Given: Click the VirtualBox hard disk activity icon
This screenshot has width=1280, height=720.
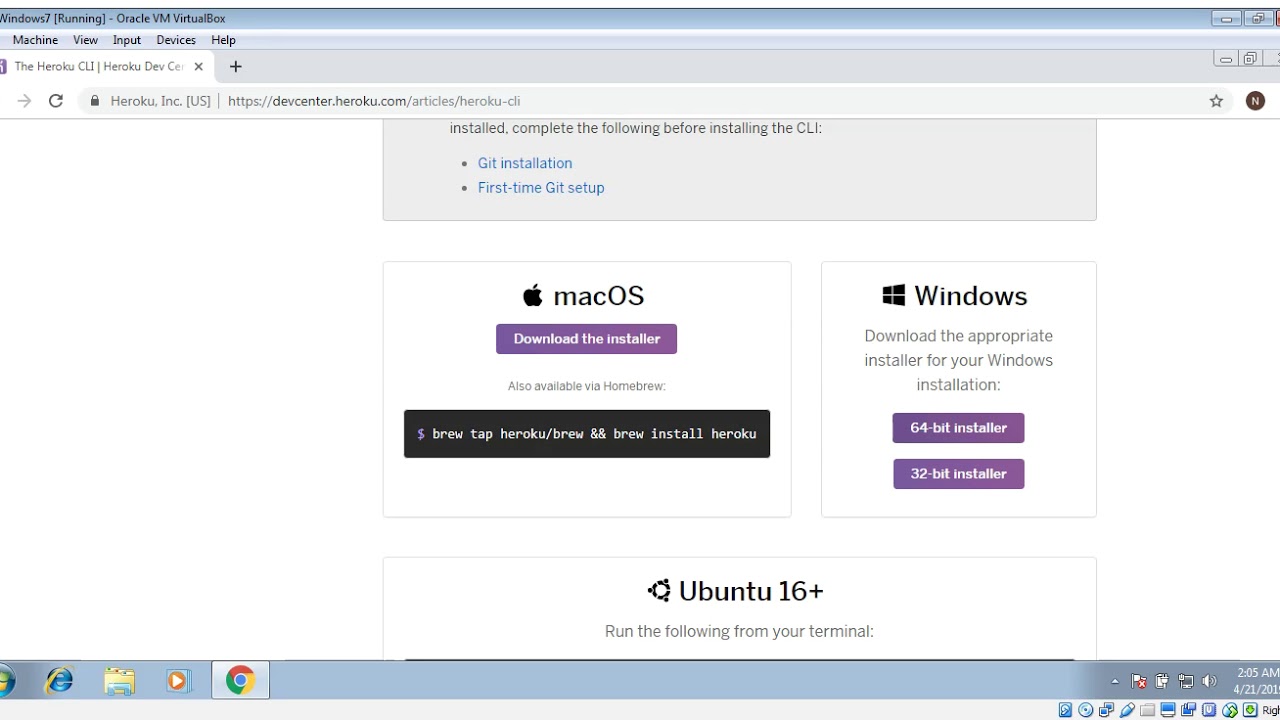Looking at the screenshot, I should (x=1065, y=710).
